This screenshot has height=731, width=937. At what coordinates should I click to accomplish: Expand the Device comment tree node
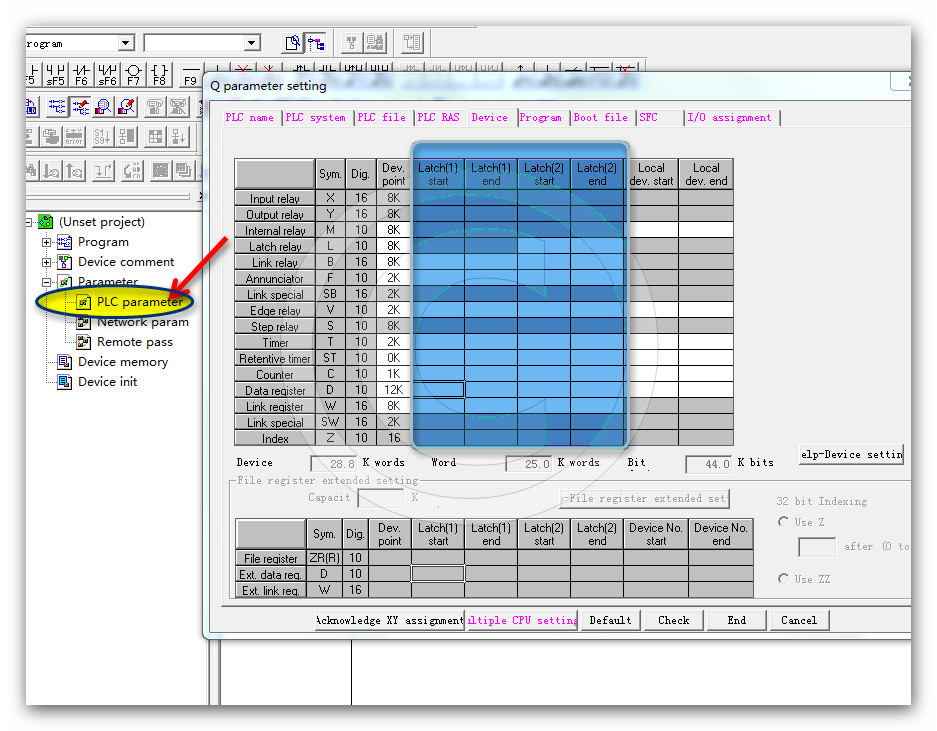(46, 262)
